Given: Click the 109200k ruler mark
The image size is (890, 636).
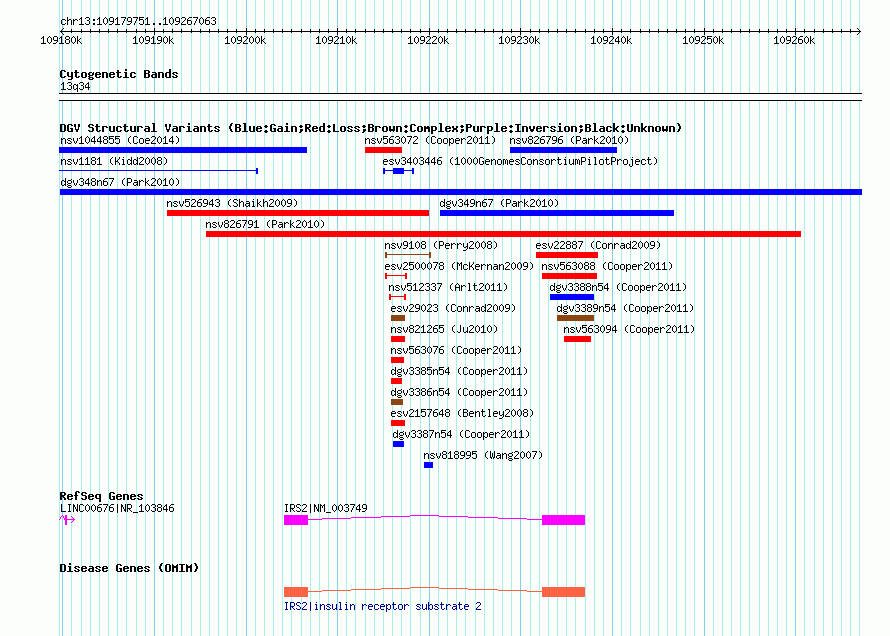Looking at the screenshot, I should [245, 40].
